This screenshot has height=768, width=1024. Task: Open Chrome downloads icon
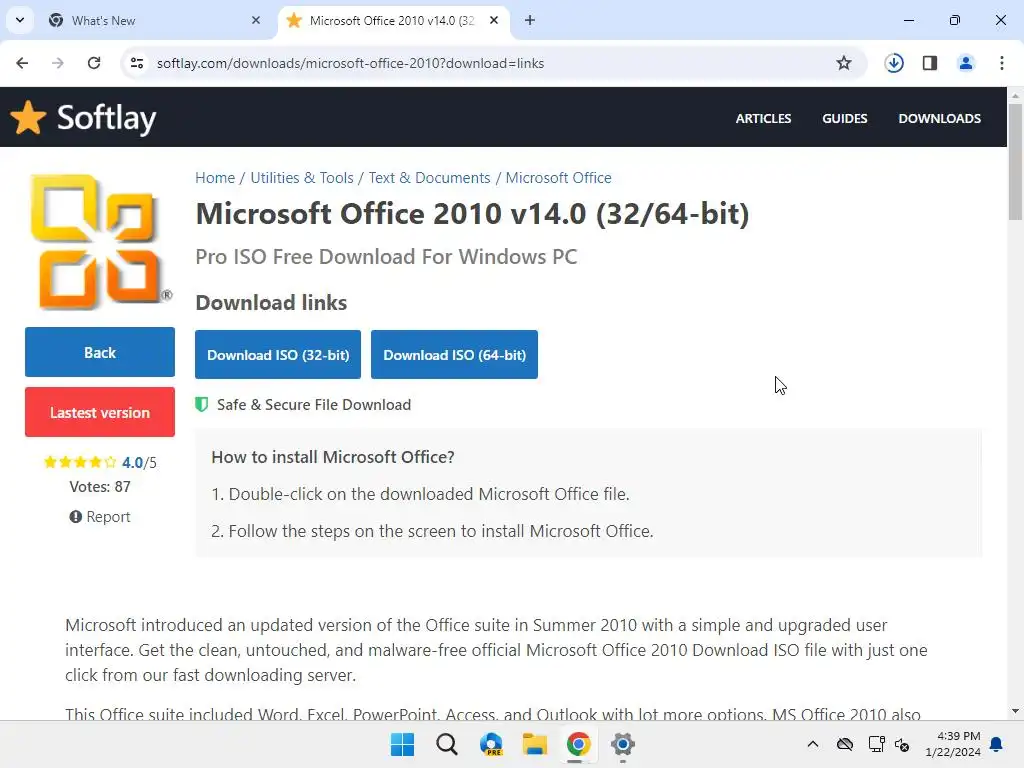(x=894, y=63)
